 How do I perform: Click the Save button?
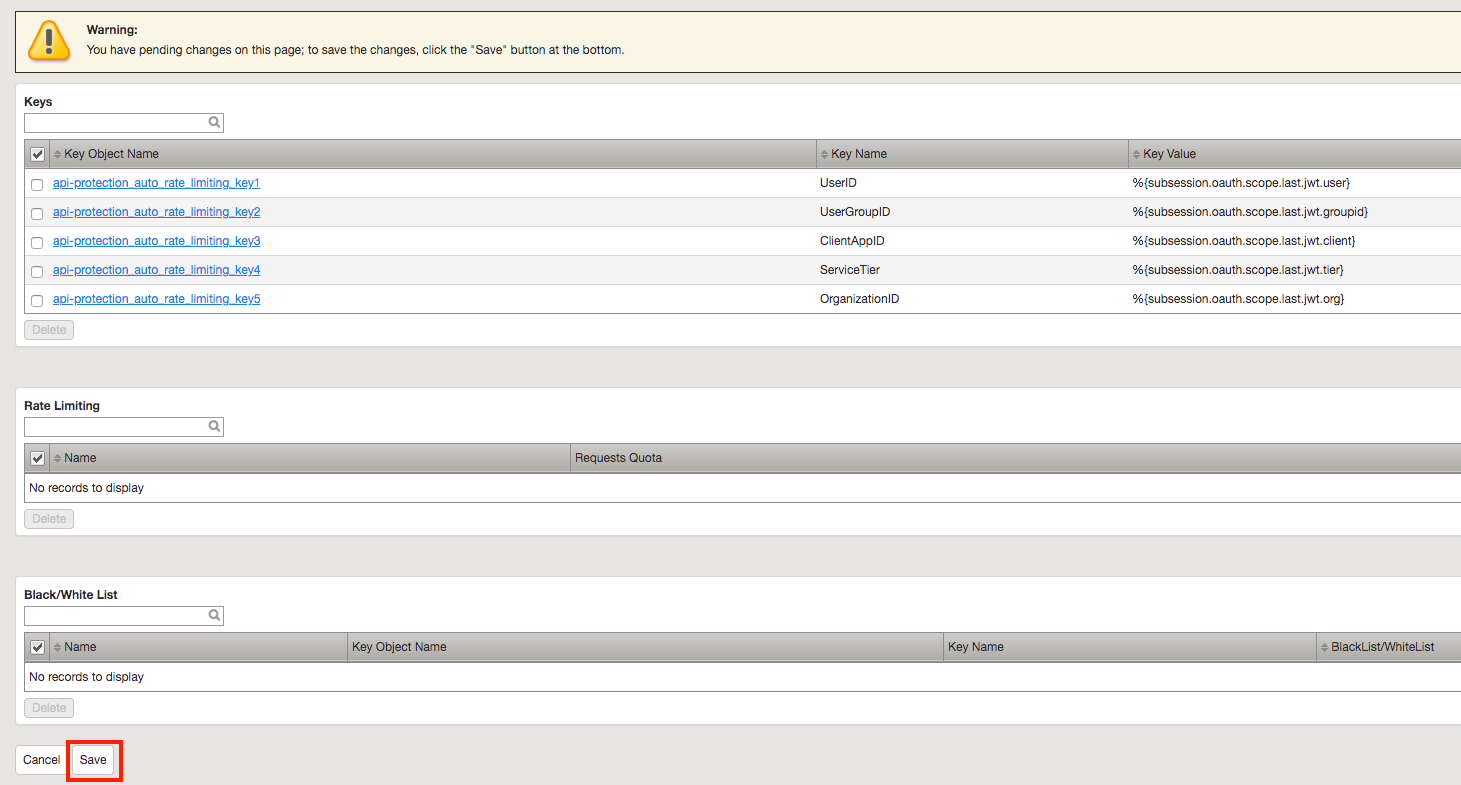(x=93, y=760)
